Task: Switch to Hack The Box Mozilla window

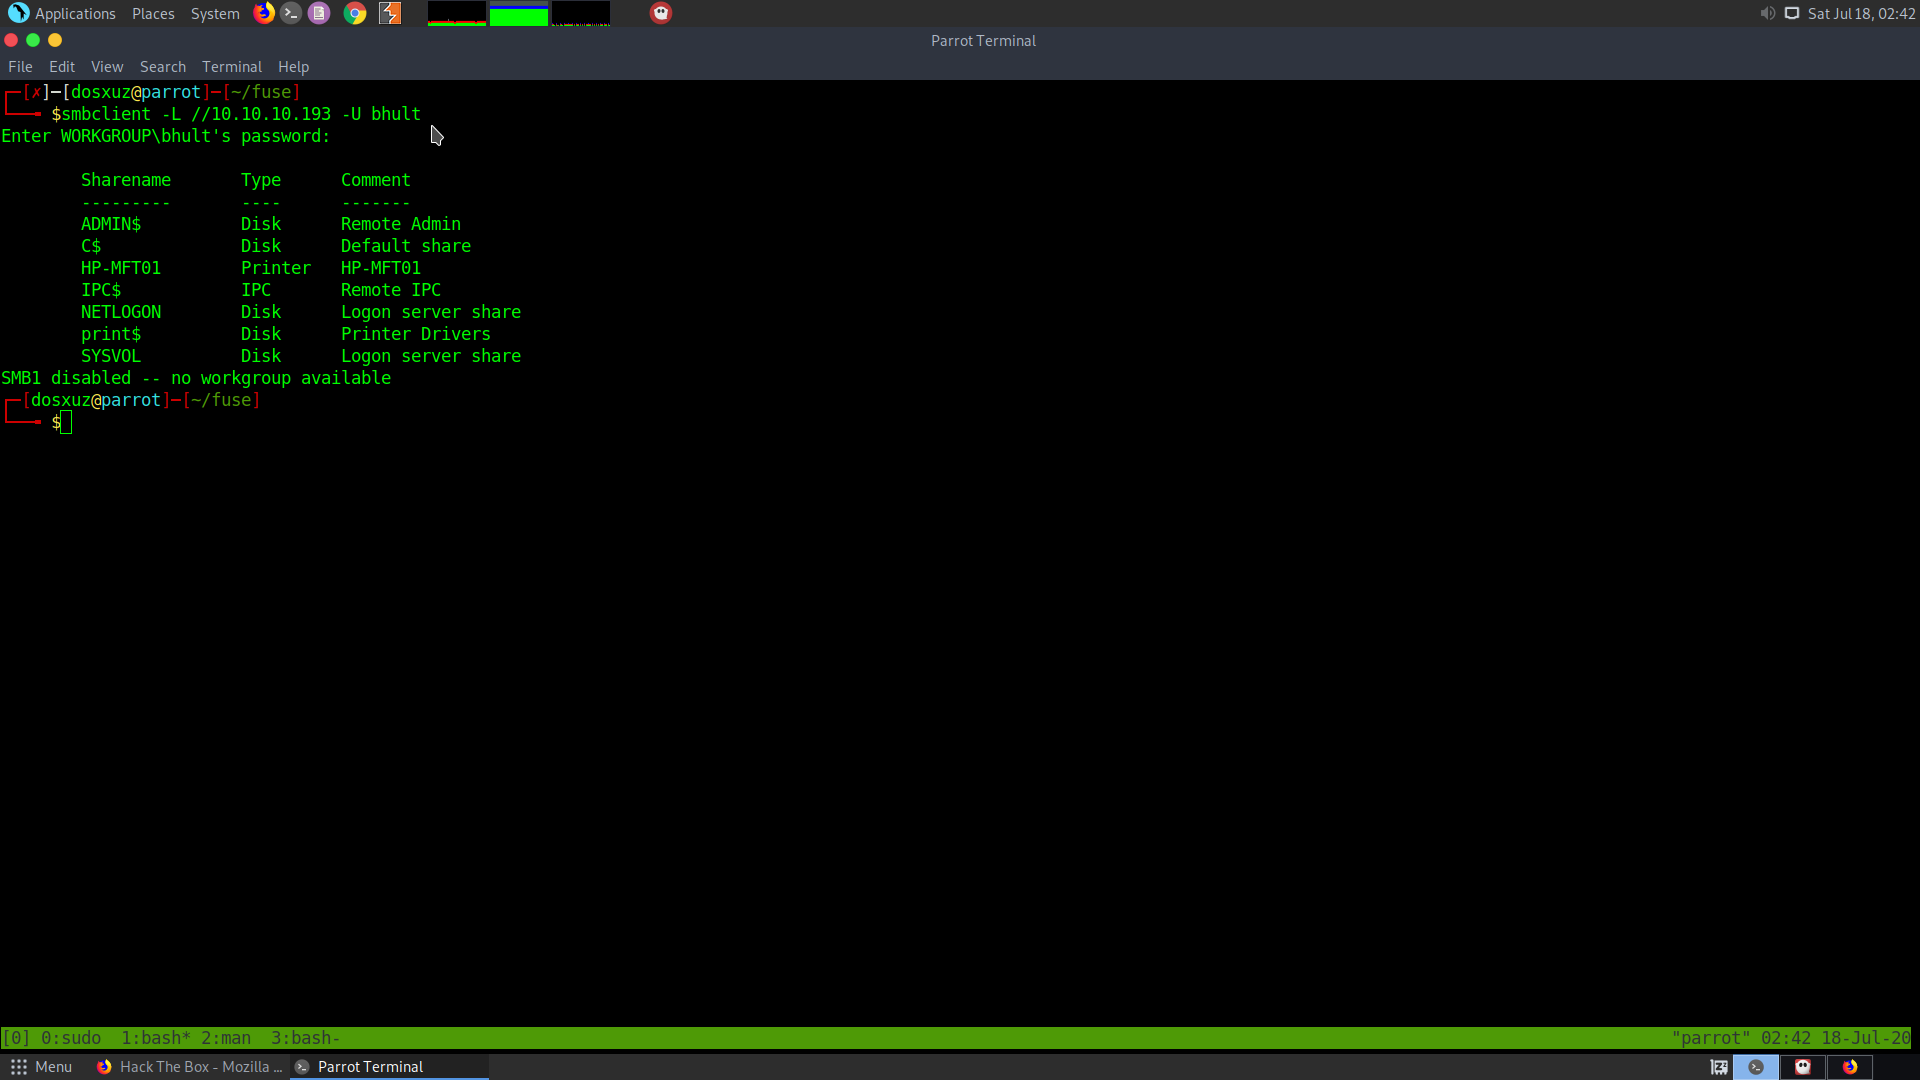Action: (x=190, y=1067)
